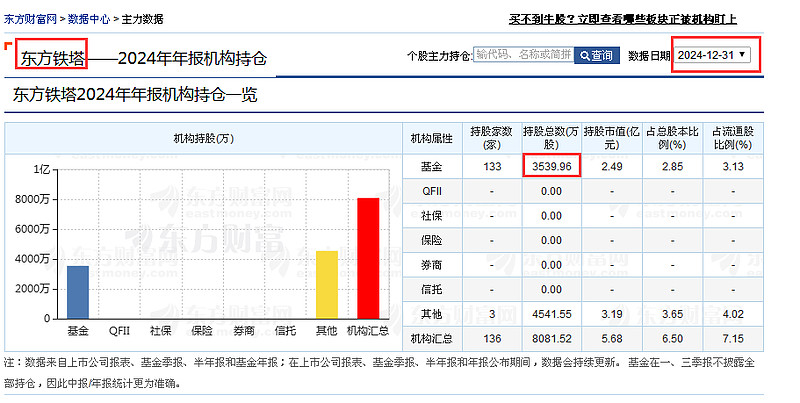Click the 占流通股比例(%) column header
This screenshot has width=800, height=403.
(733, 138)
